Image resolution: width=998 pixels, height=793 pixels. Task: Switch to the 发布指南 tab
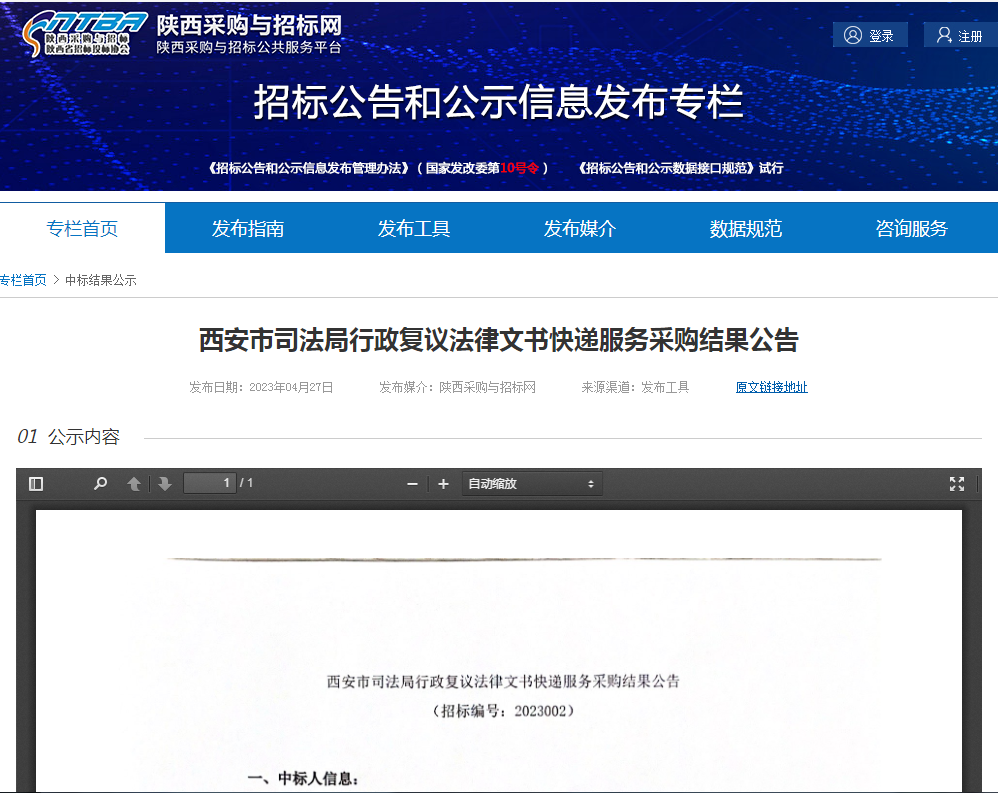(x=248, y=229)
